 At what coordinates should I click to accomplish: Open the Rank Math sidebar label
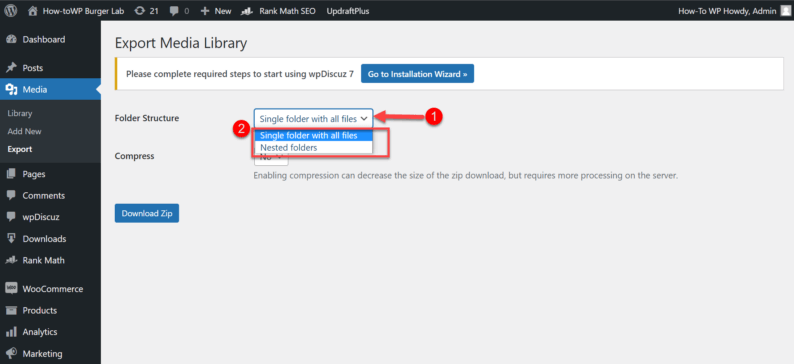click(44, 260)
